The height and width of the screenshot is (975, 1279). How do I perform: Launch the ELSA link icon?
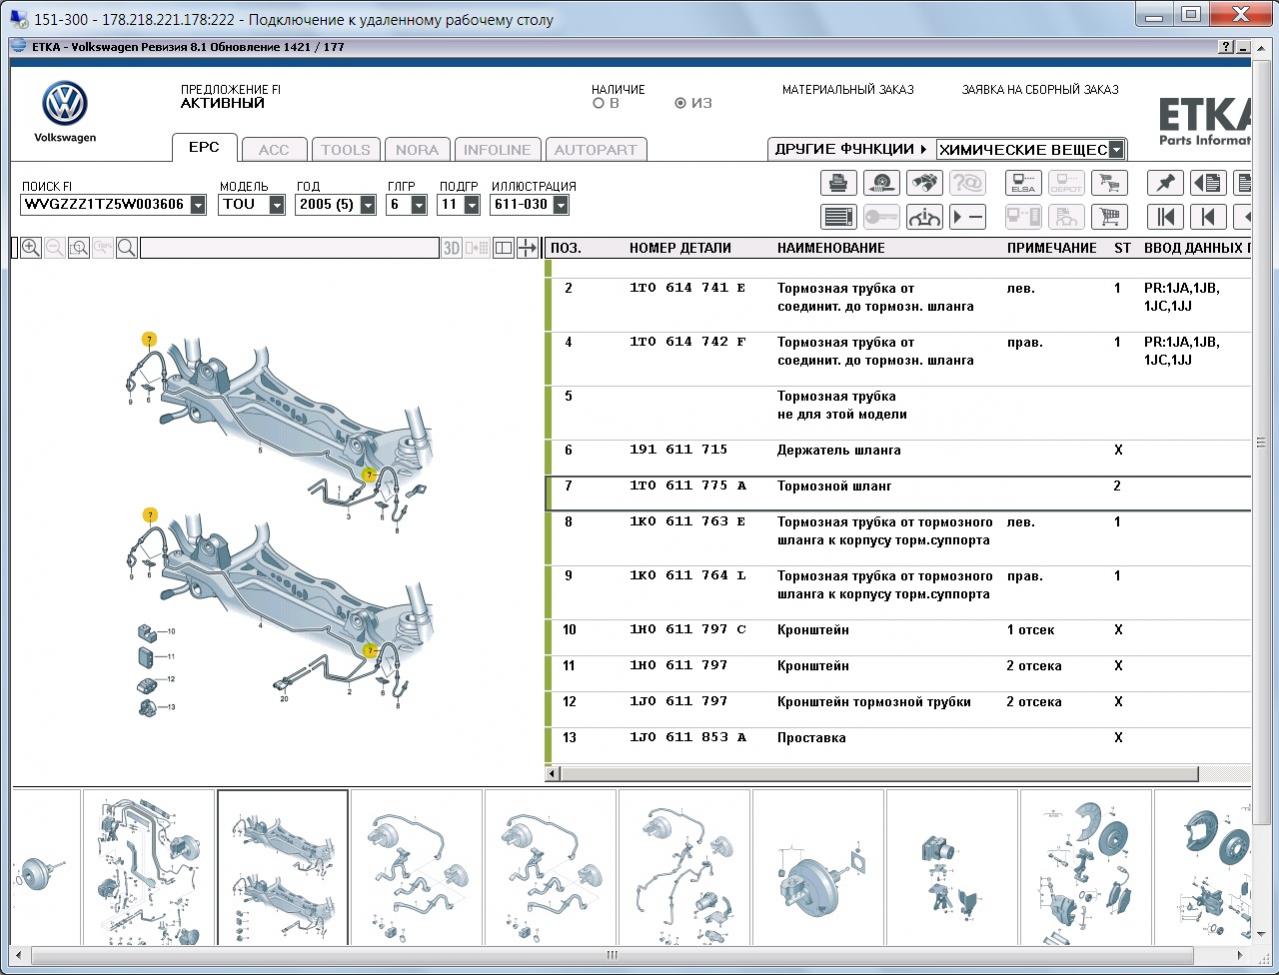(x=1023, y=183)
